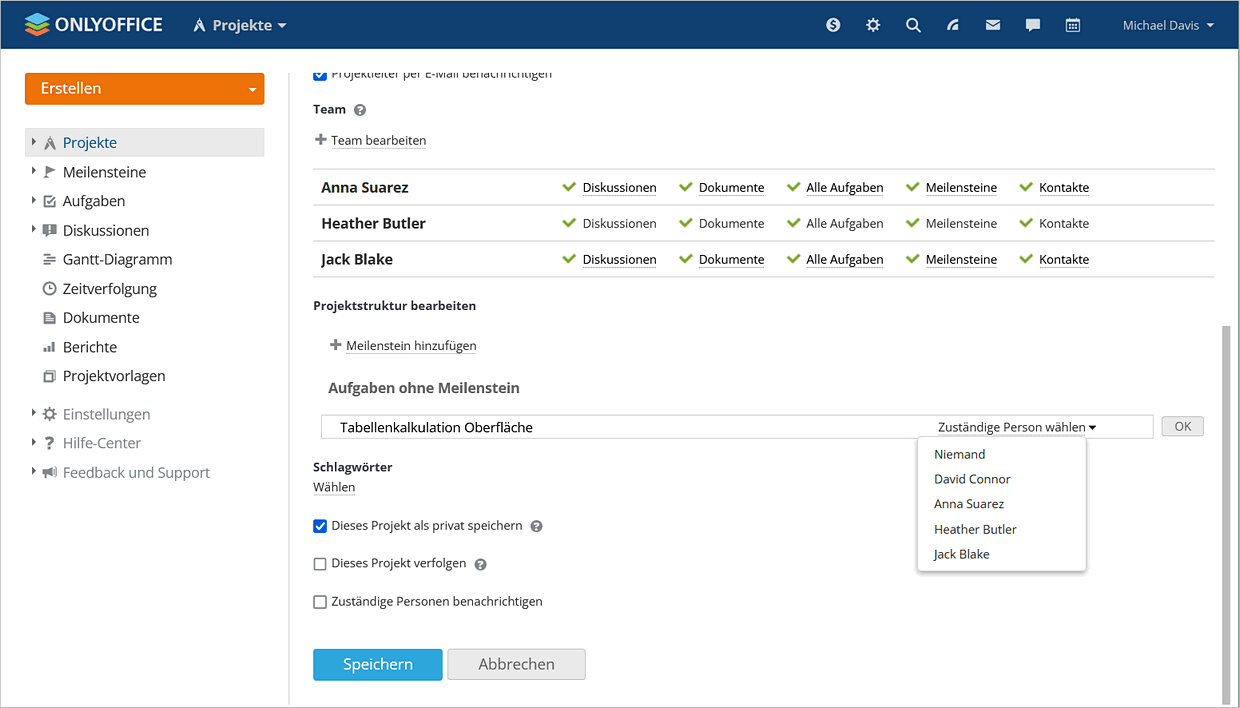The height and width of the screenshot is (708, 1240).
Task: Click the Diskussionen sidebar icon
Action: point(49,230)
